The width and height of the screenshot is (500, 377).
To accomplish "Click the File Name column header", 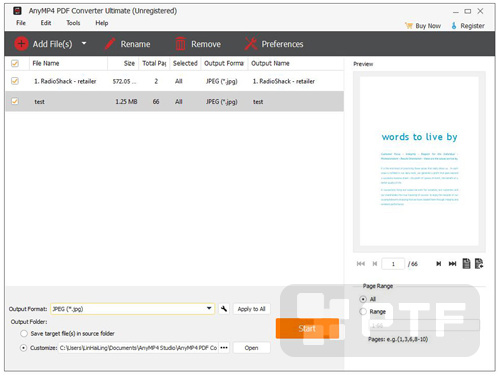I will [68, 63].
